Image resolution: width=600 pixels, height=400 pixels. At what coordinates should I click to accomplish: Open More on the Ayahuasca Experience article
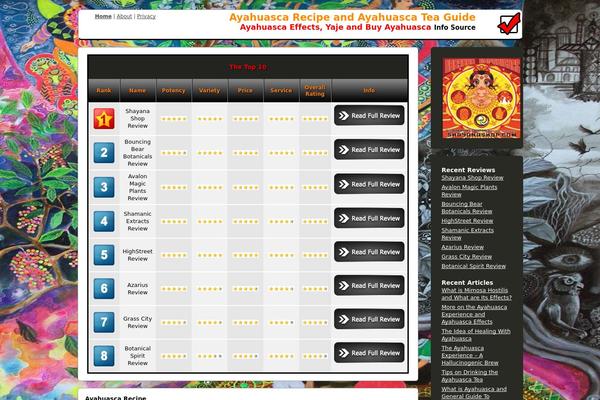pos(474,314)
